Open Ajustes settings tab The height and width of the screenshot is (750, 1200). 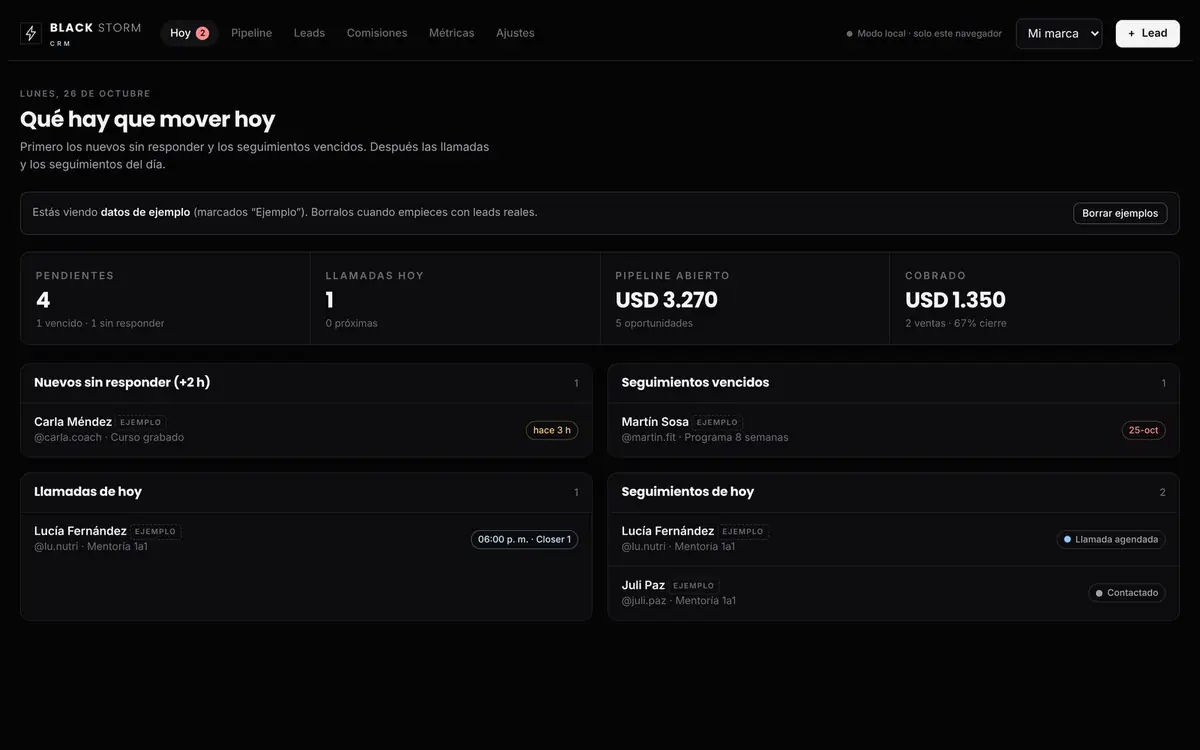(x=515, y=33)
